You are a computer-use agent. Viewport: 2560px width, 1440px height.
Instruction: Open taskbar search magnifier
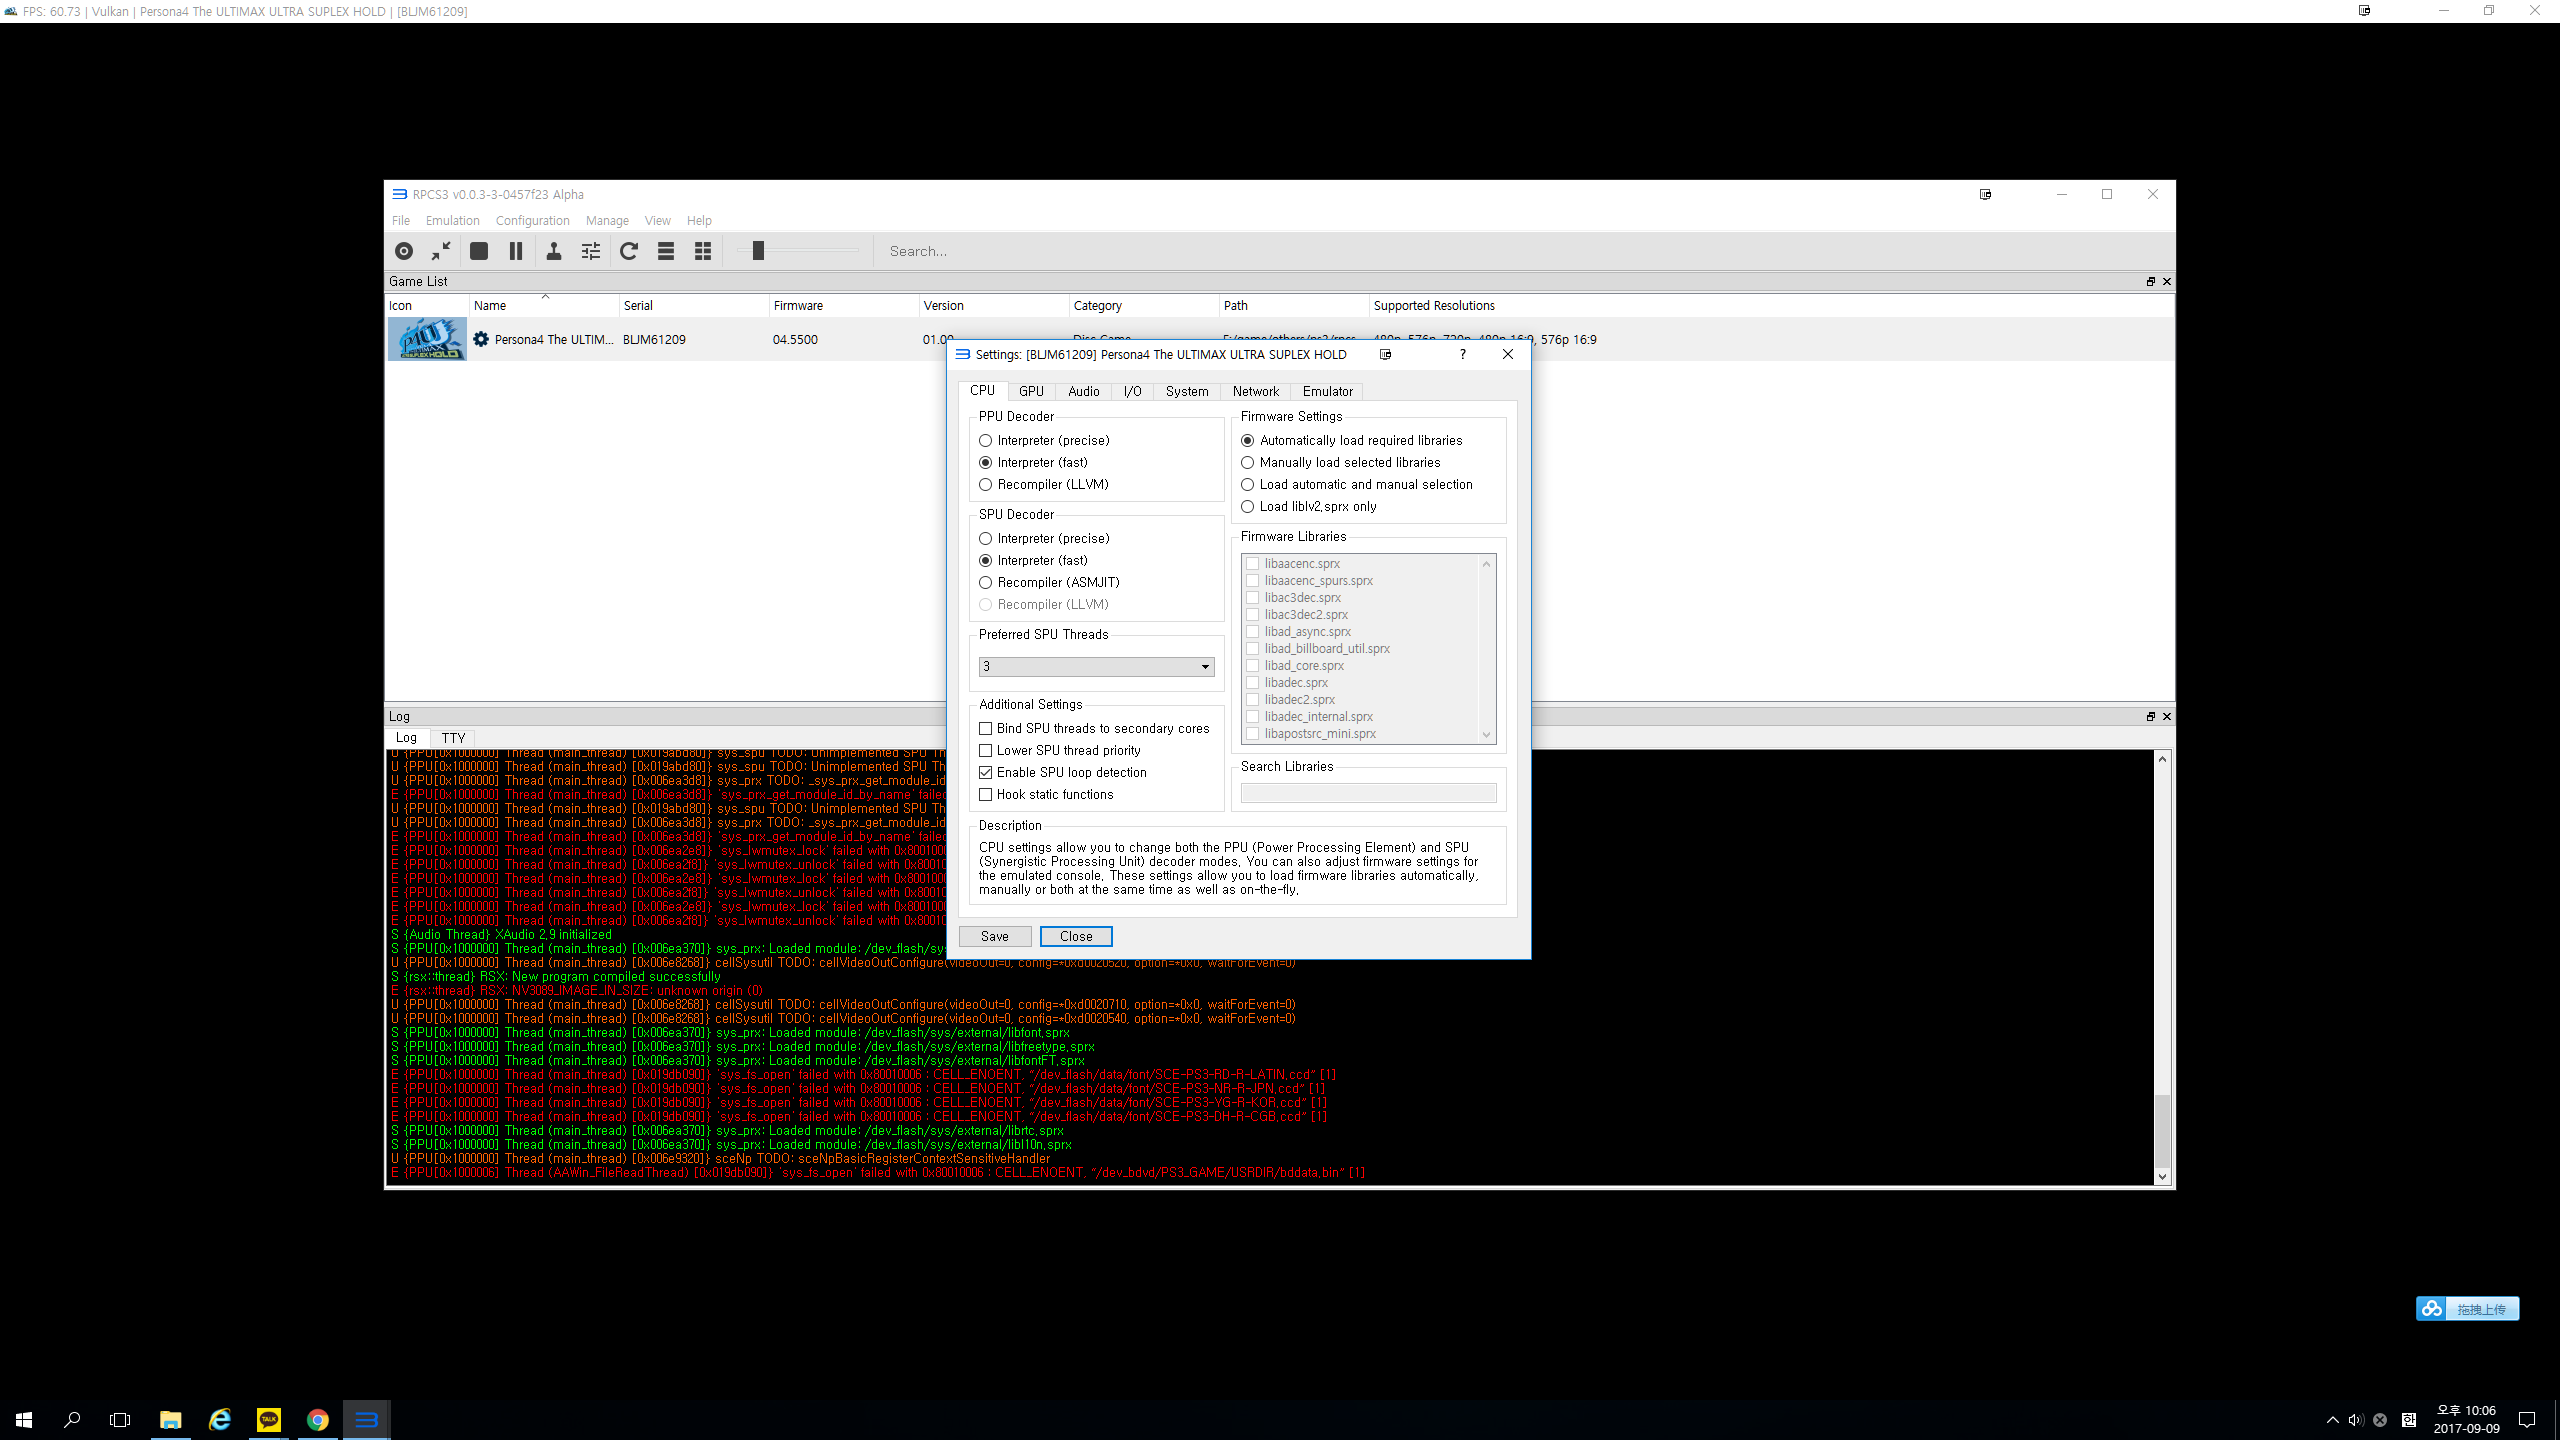click(72, 1420)
